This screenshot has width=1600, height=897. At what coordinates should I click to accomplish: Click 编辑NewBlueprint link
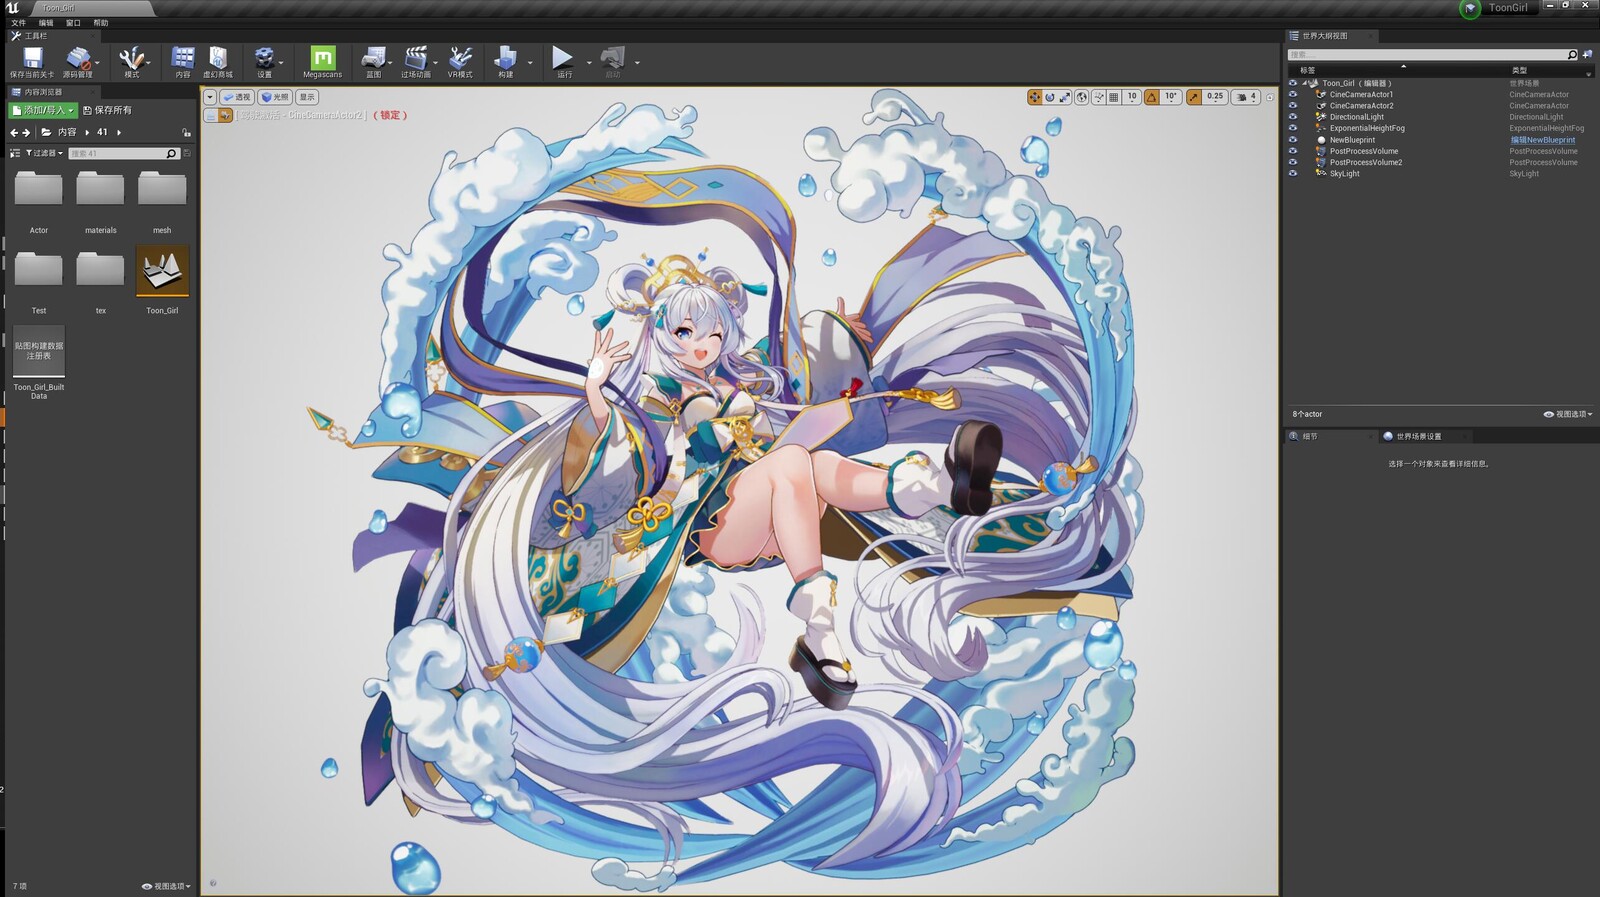1543,140
